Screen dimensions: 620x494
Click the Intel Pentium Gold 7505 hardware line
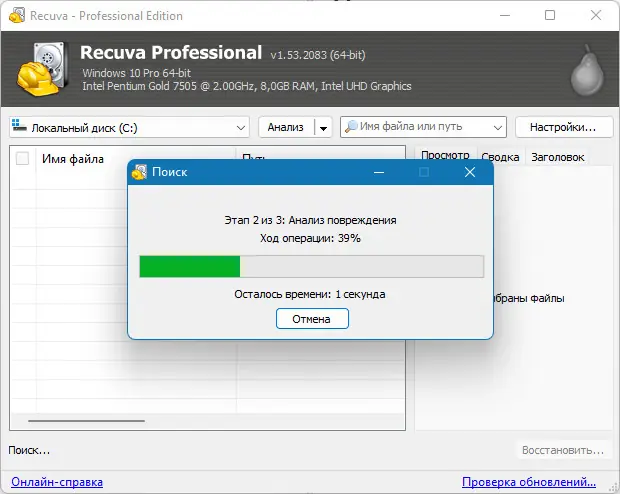247,86
